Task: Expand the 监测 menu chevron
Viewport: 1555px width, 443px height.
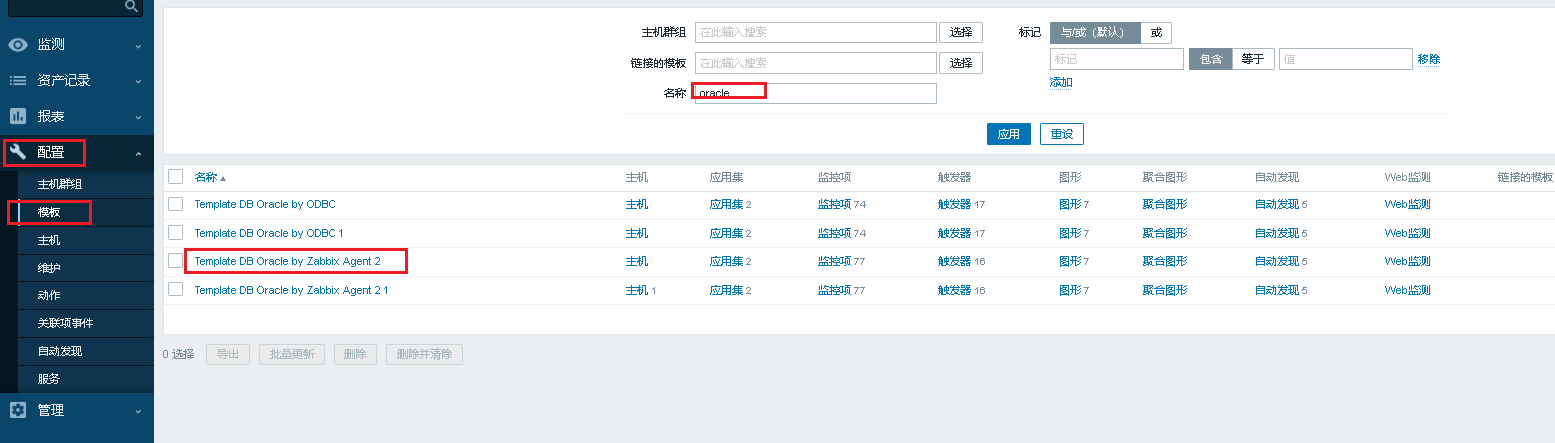Action: coord(138,46)
